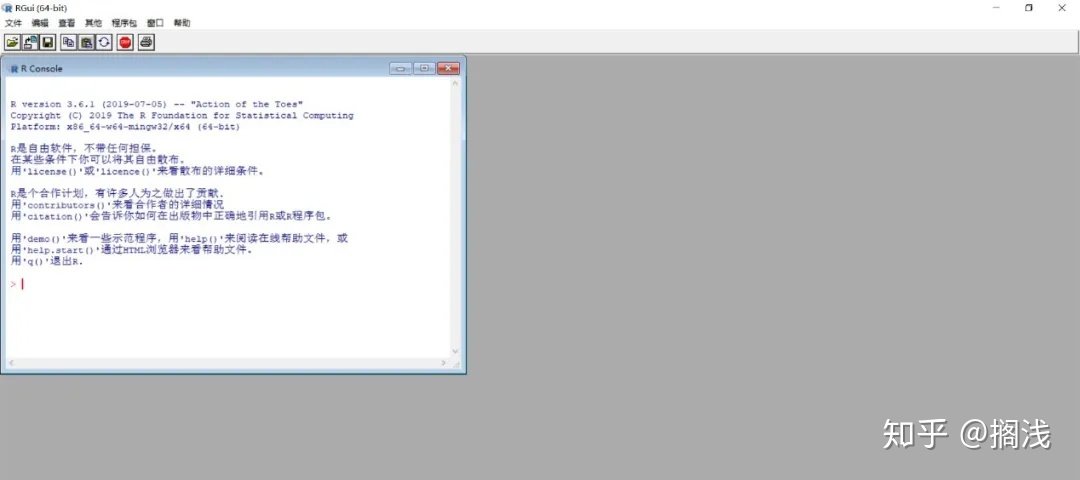Open the 查看 menu

67,23
